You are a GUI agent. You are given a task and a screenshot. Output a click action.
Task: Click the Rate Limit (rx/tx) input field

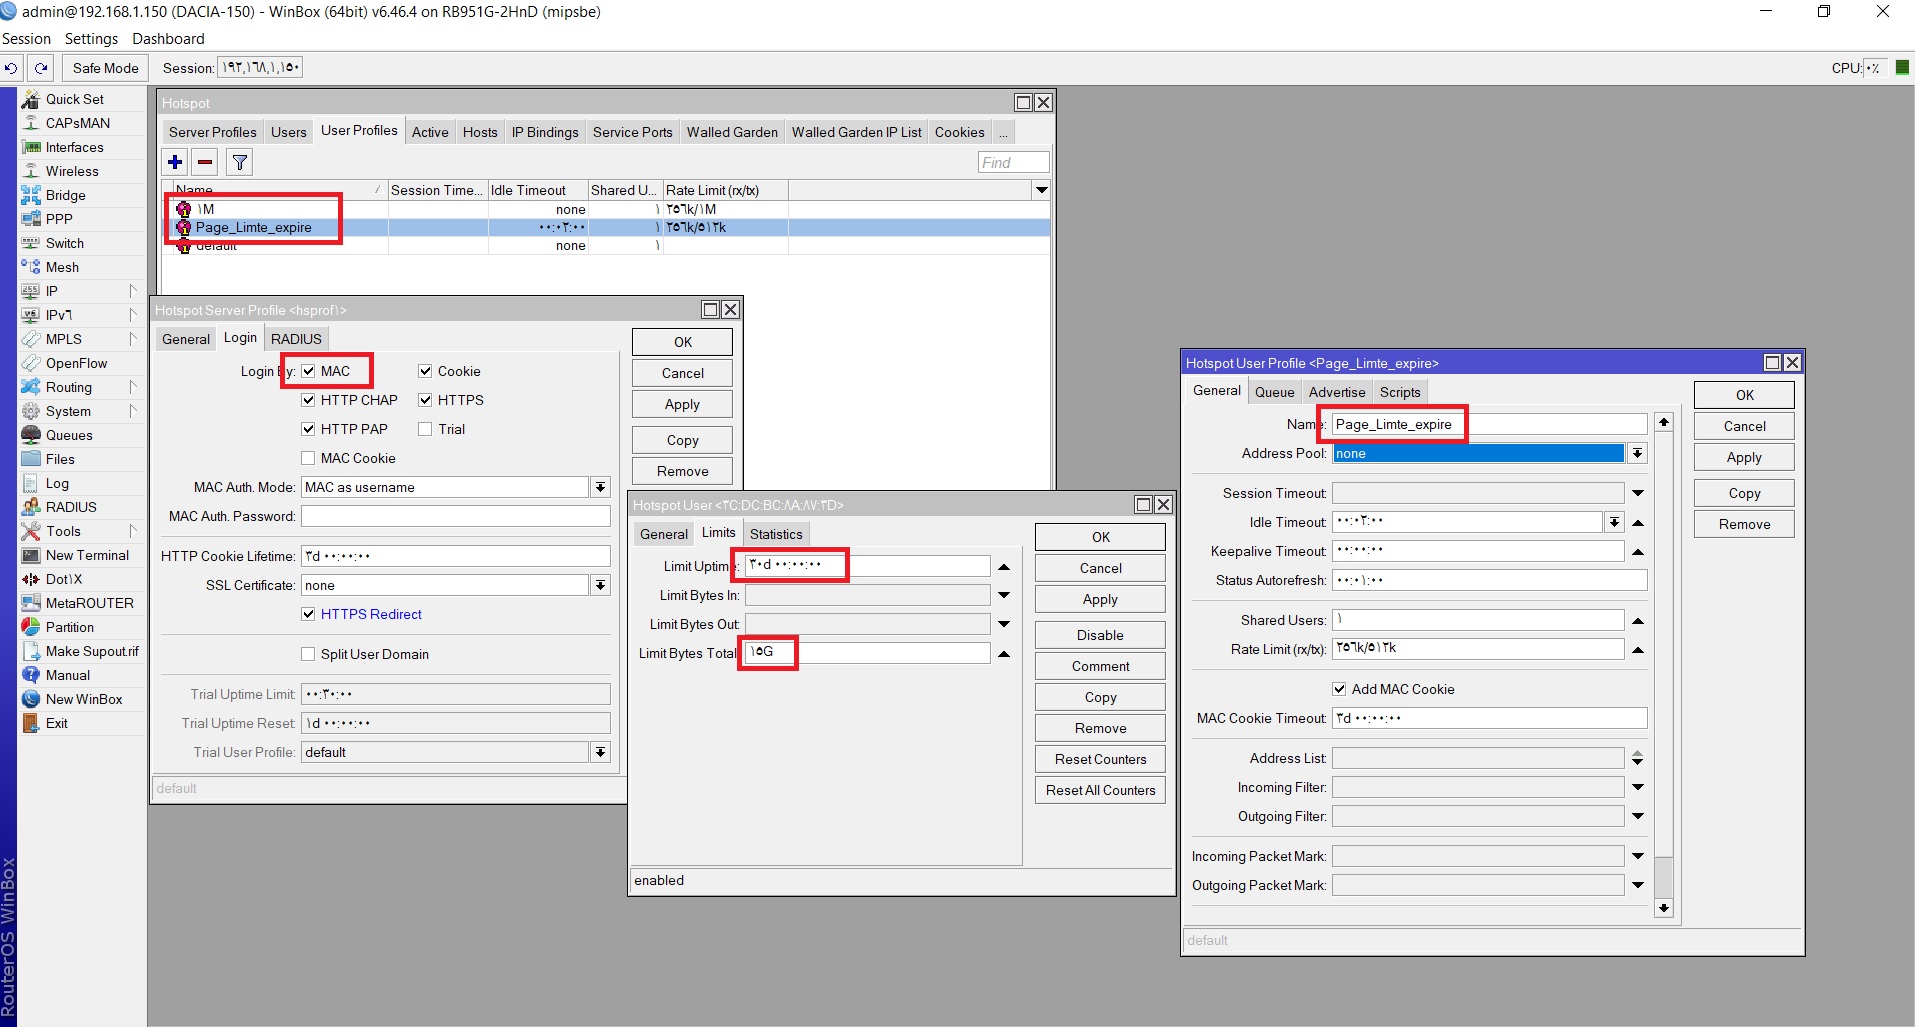pyautogui.click(x=1478, y=649)
